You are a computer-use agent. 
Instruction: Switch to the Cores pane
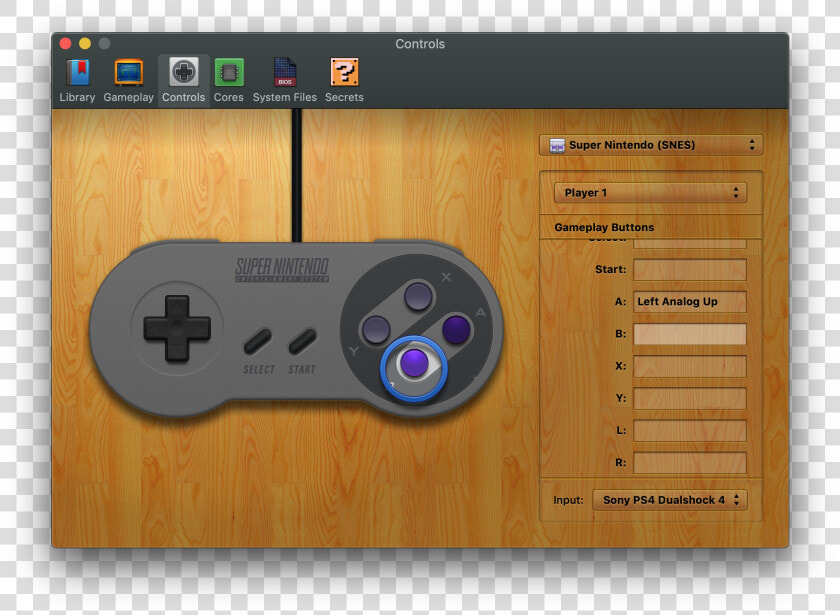pos(229,80)
